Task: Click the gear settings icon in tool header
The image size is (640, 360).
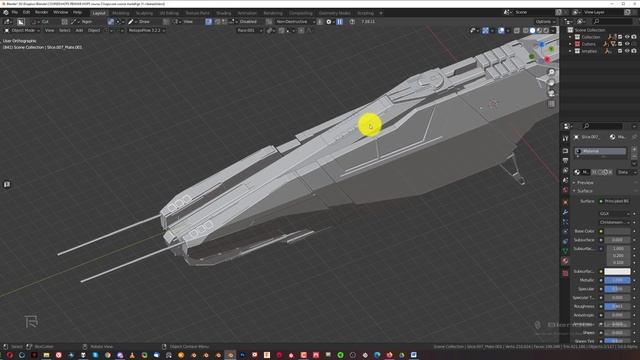Action: 329,22
